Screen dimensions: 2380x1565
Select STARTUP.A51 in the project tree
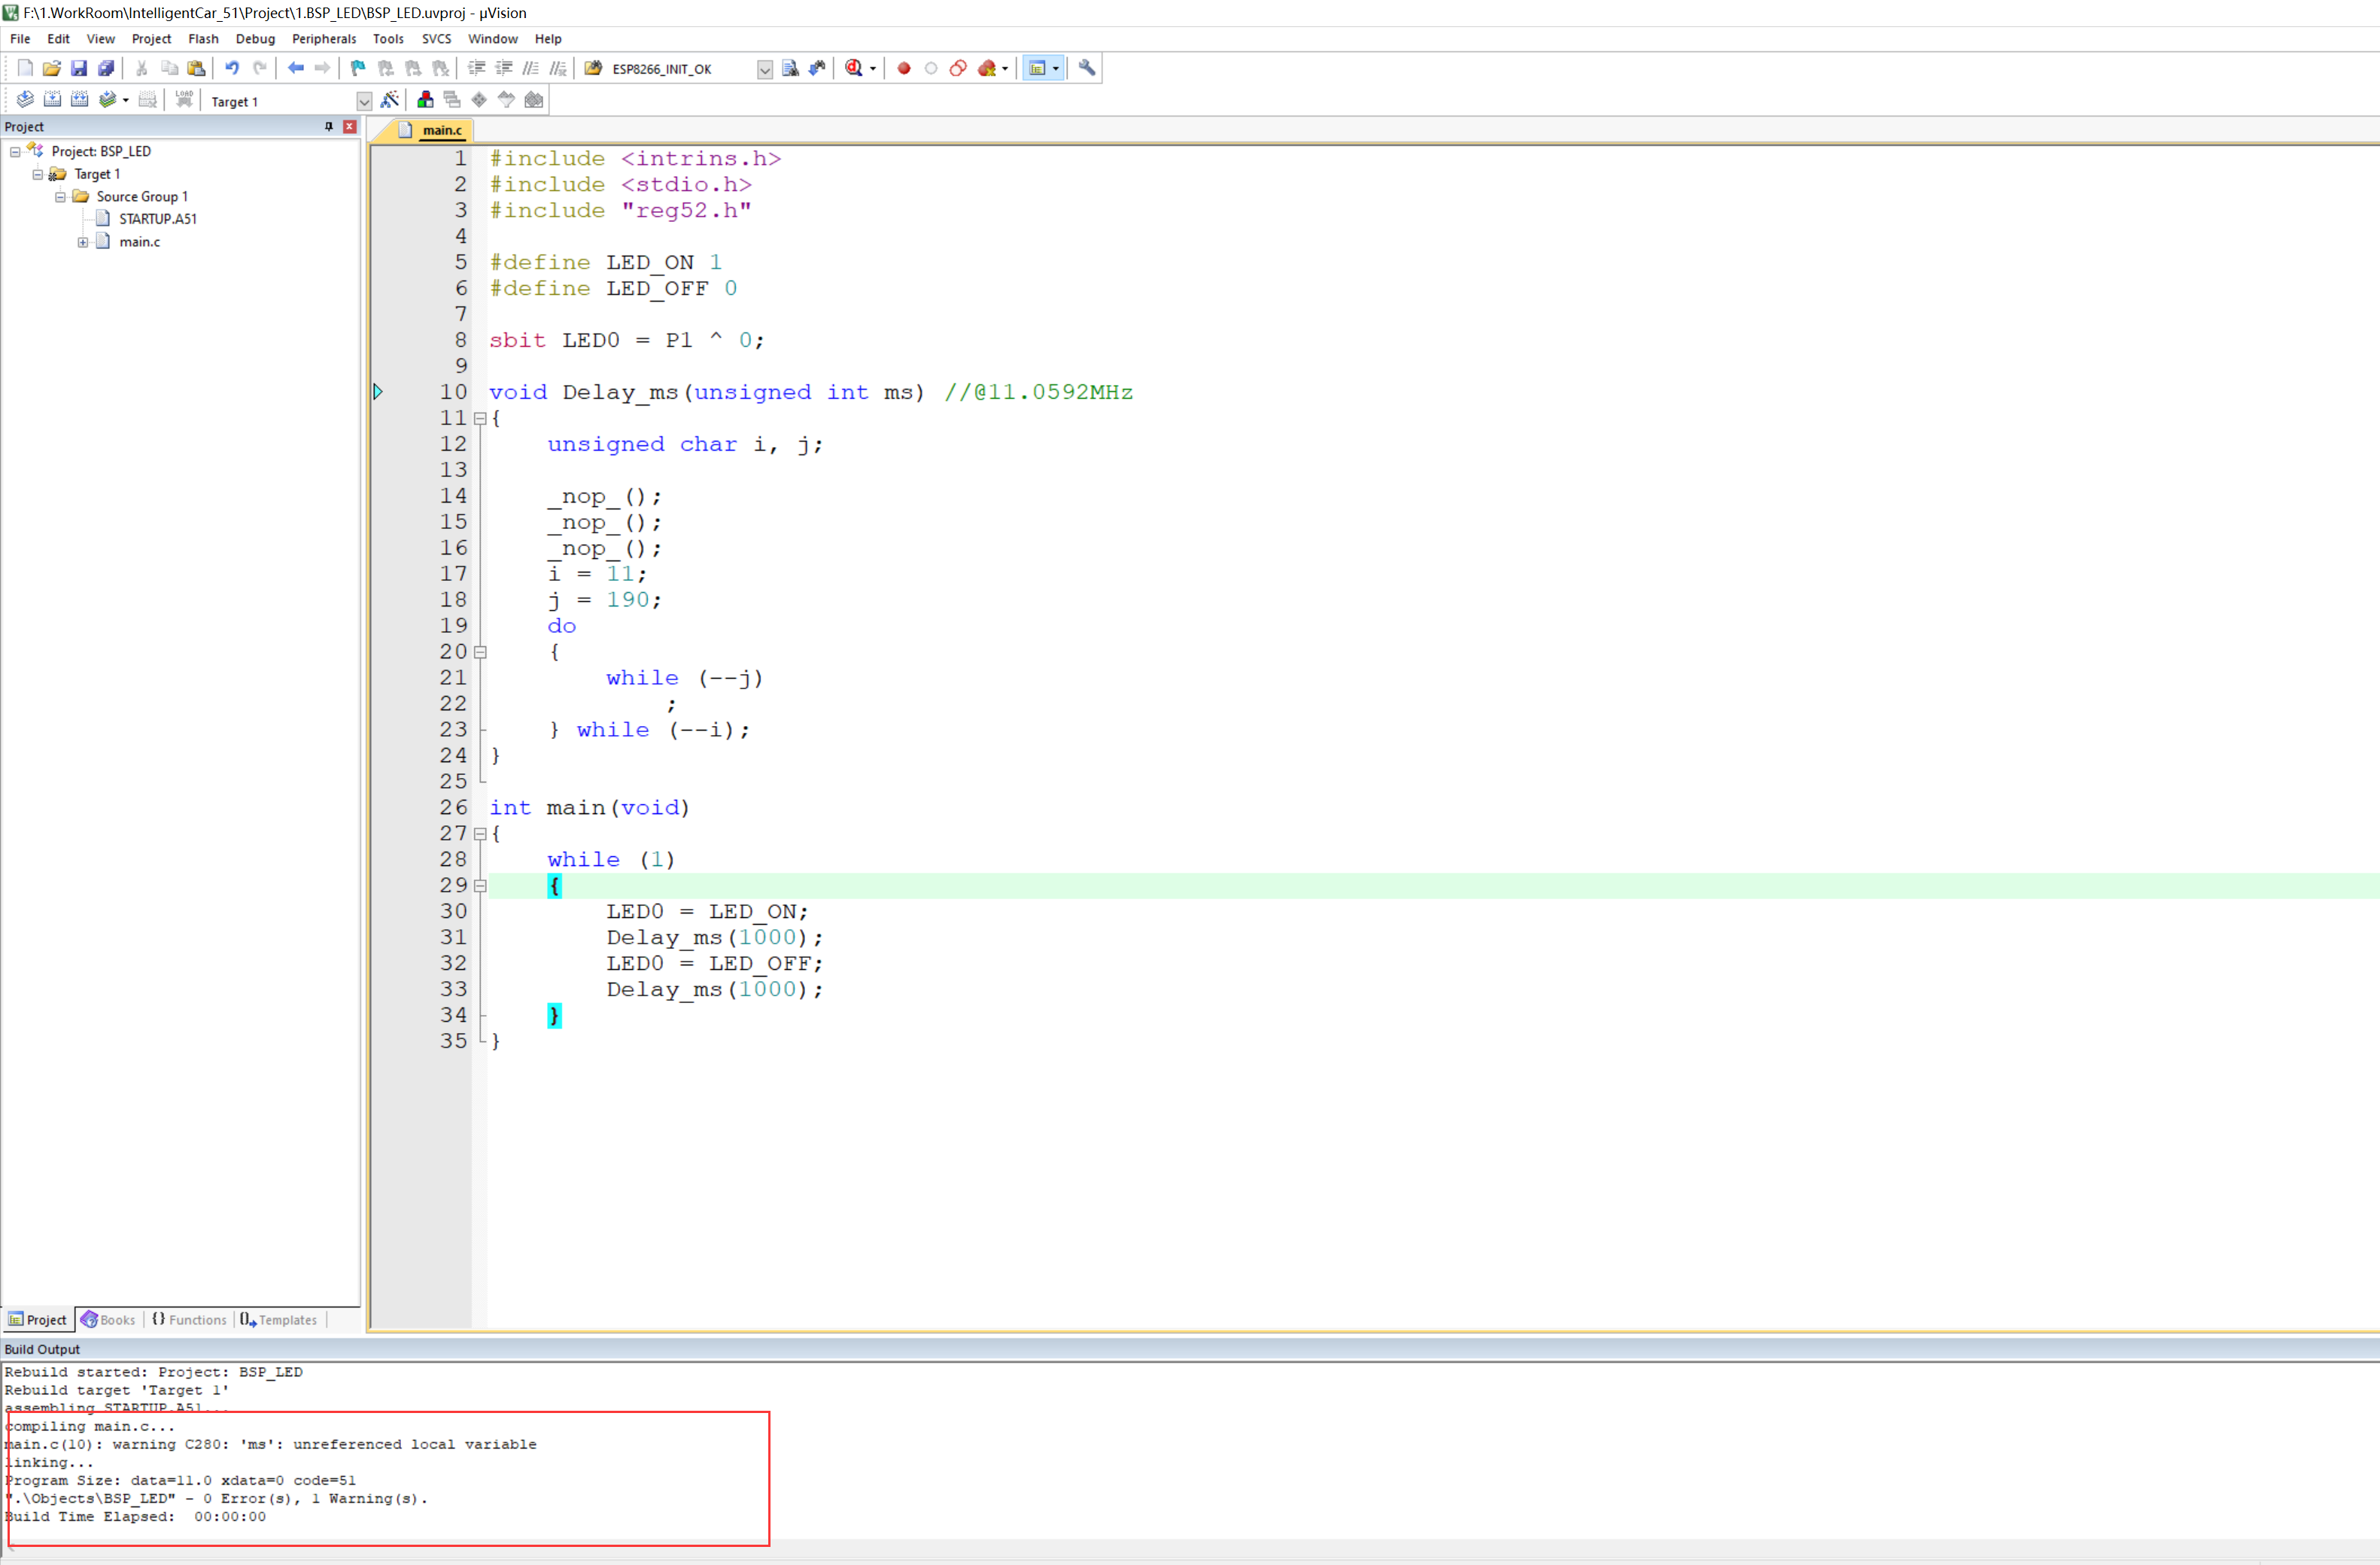(157, 219)
